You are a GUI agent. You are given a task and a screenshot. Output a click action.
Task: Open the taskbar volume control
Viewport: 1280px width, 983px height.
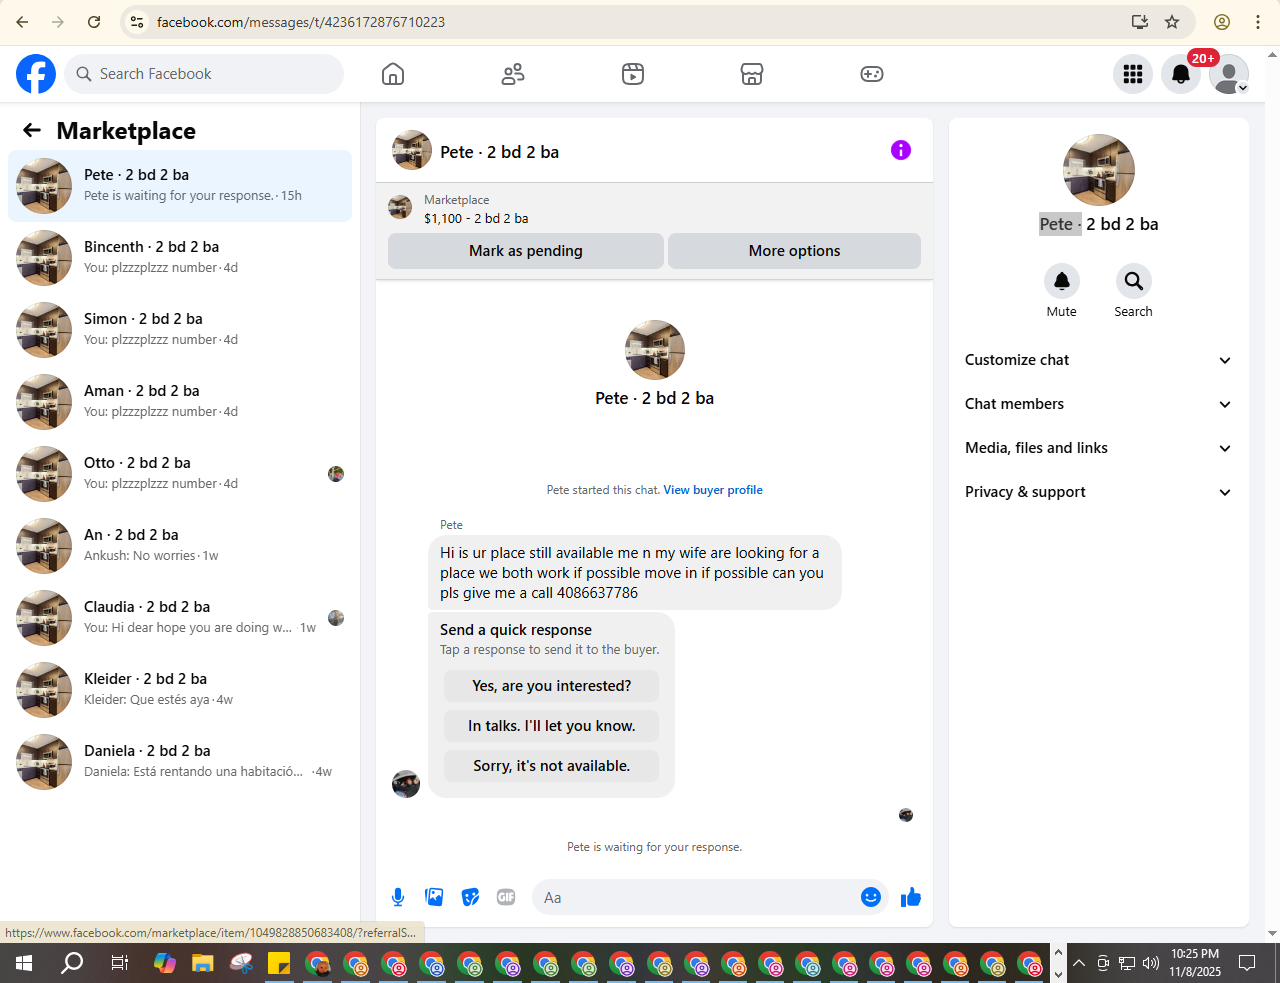1151,963
